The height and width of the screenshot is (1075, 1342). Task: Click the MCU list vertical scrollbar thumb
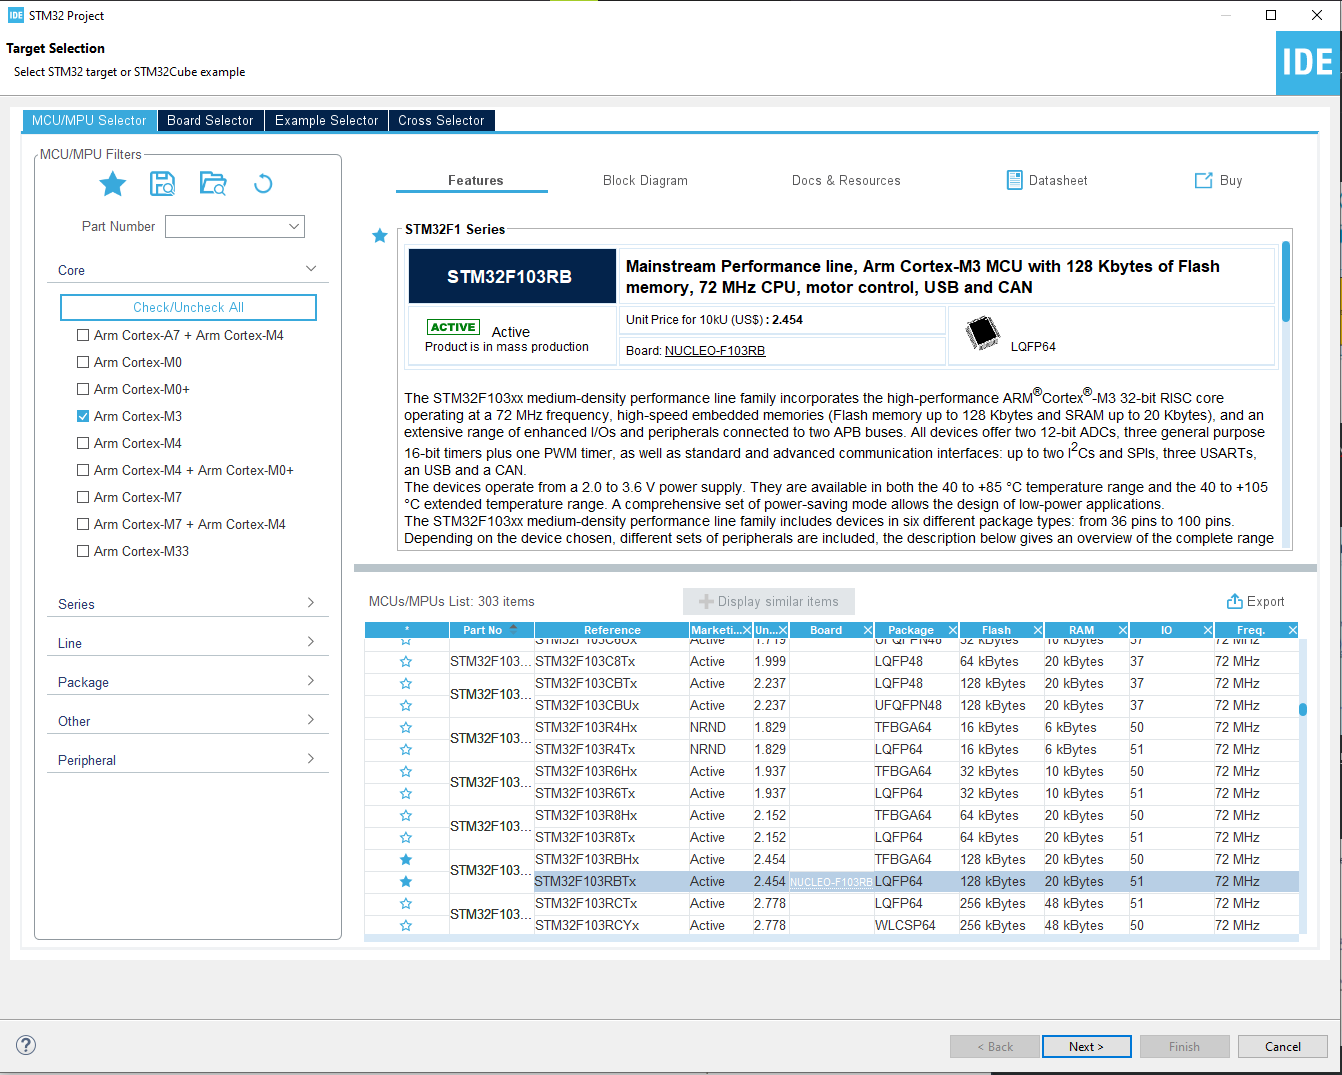point(1303,709)
